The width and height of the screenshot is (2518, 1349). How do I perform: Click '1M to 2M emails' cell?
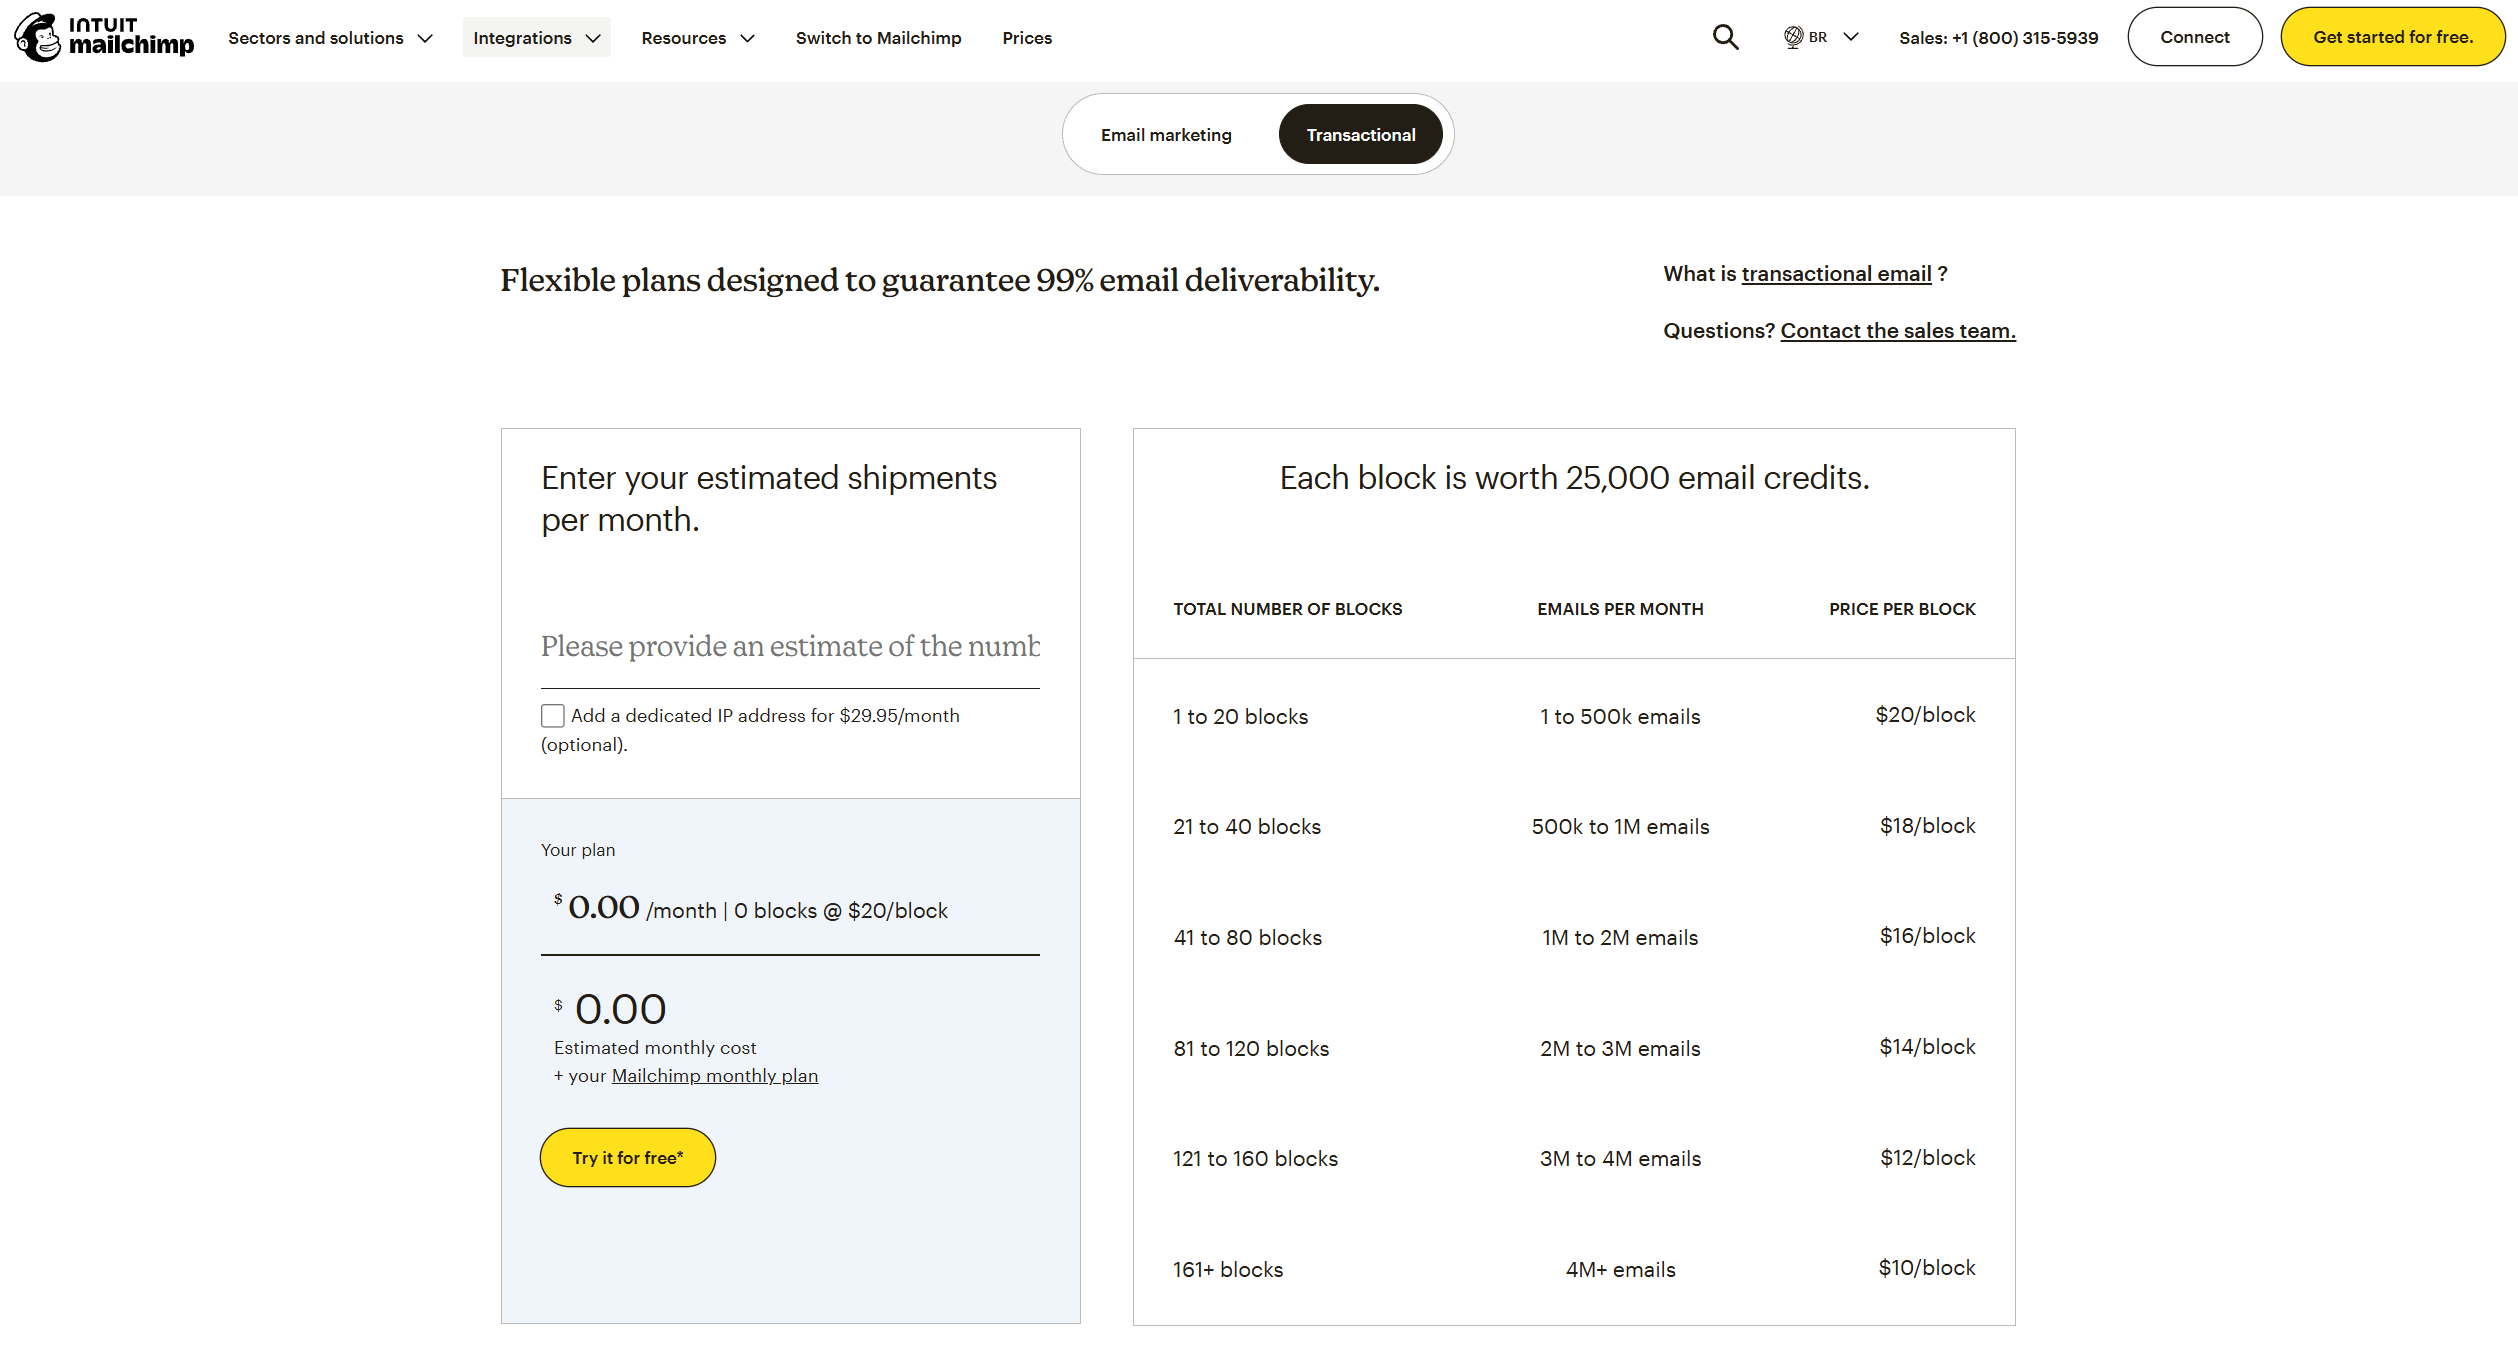click(1620, 937)
